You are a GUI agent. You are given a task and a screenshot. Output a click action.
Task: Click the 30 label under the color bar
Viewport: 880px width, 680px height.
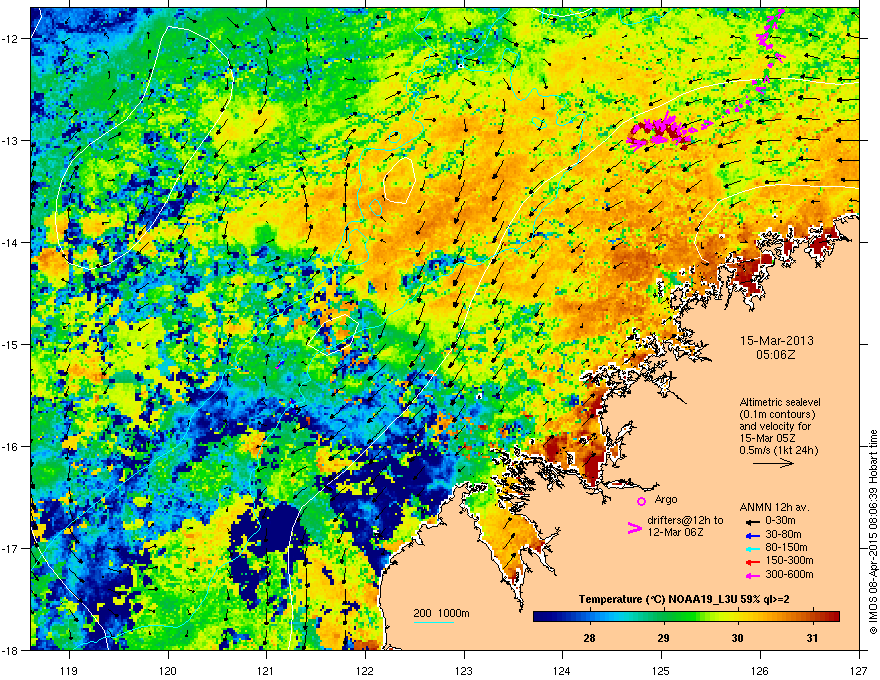pos(737,638)
